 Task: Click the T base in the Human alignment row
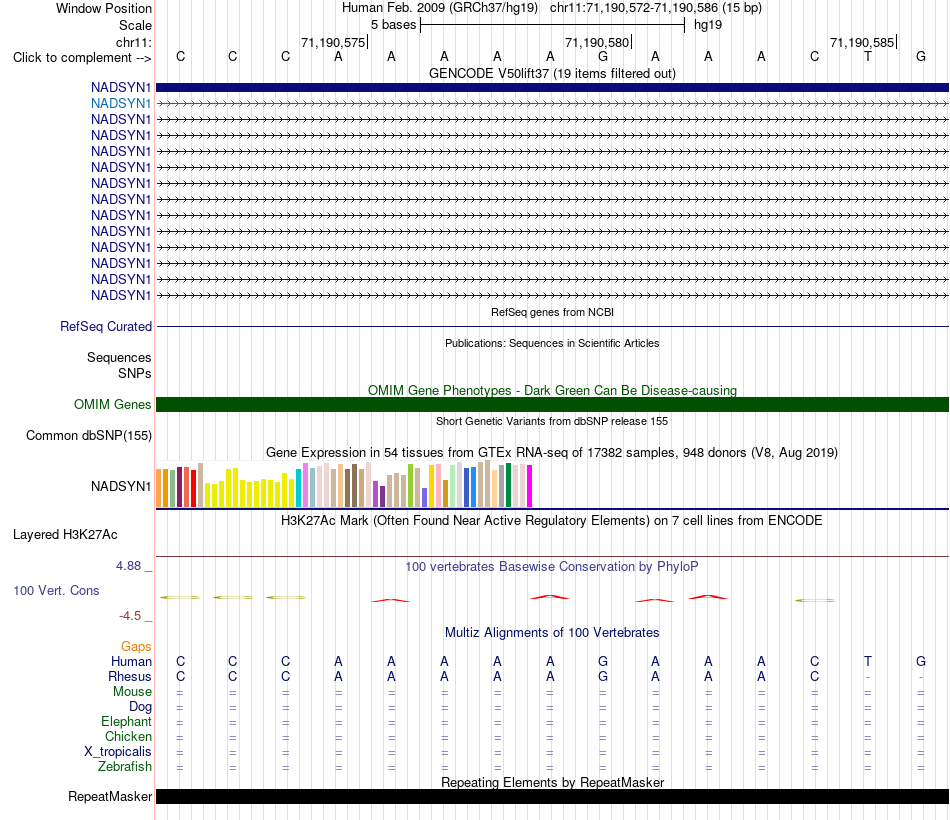[x=868, y=661]
